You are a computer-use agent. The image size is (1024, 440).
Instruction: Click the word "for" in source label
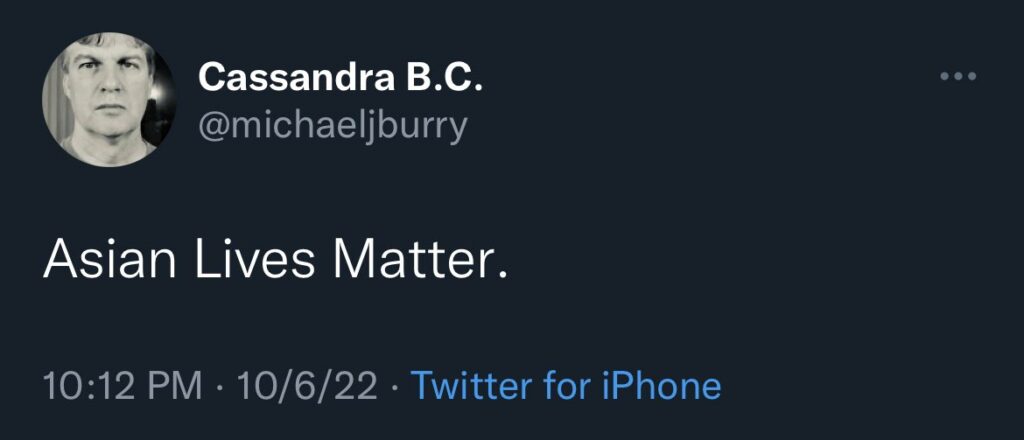(565, 385)
